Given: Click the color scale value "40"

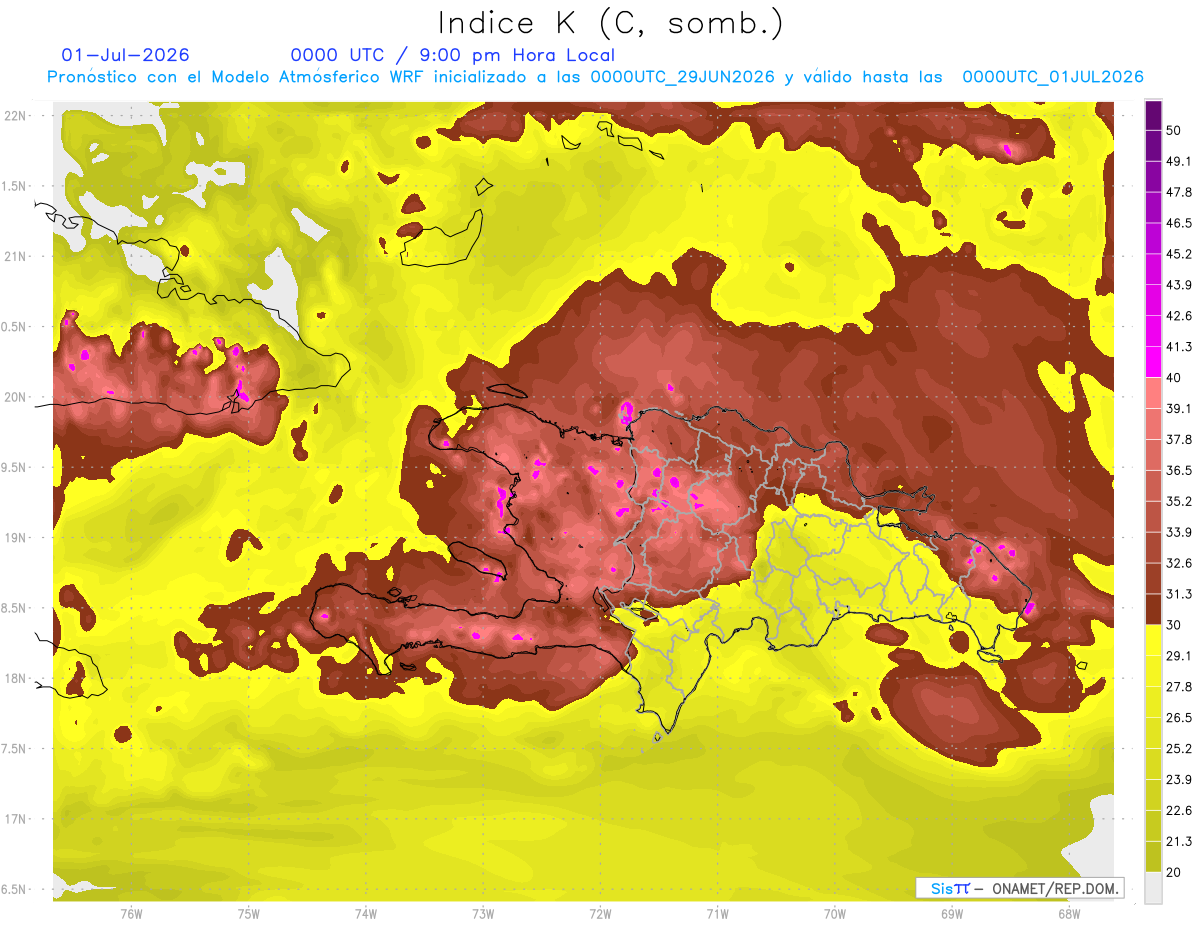Looking at the screenshot, I should [1174, 377].
